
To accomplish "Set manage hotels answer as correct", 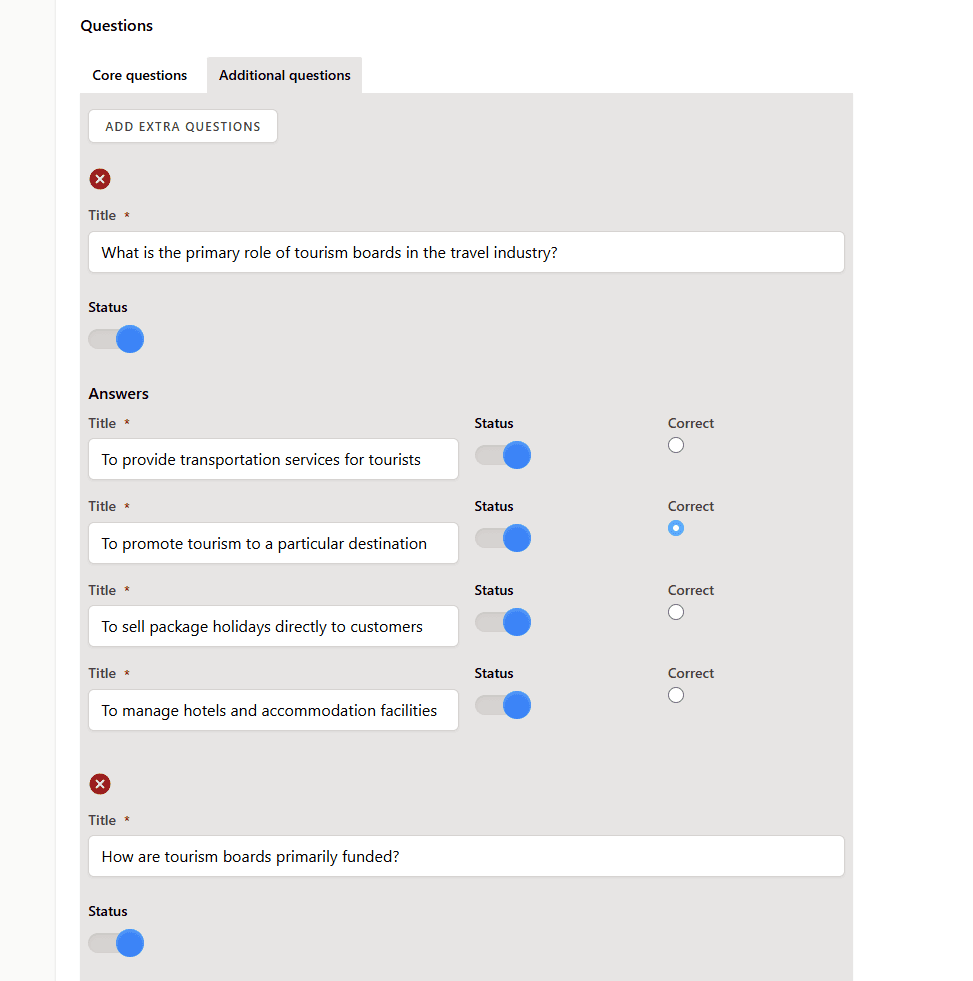I will click(x=675, y=695).
